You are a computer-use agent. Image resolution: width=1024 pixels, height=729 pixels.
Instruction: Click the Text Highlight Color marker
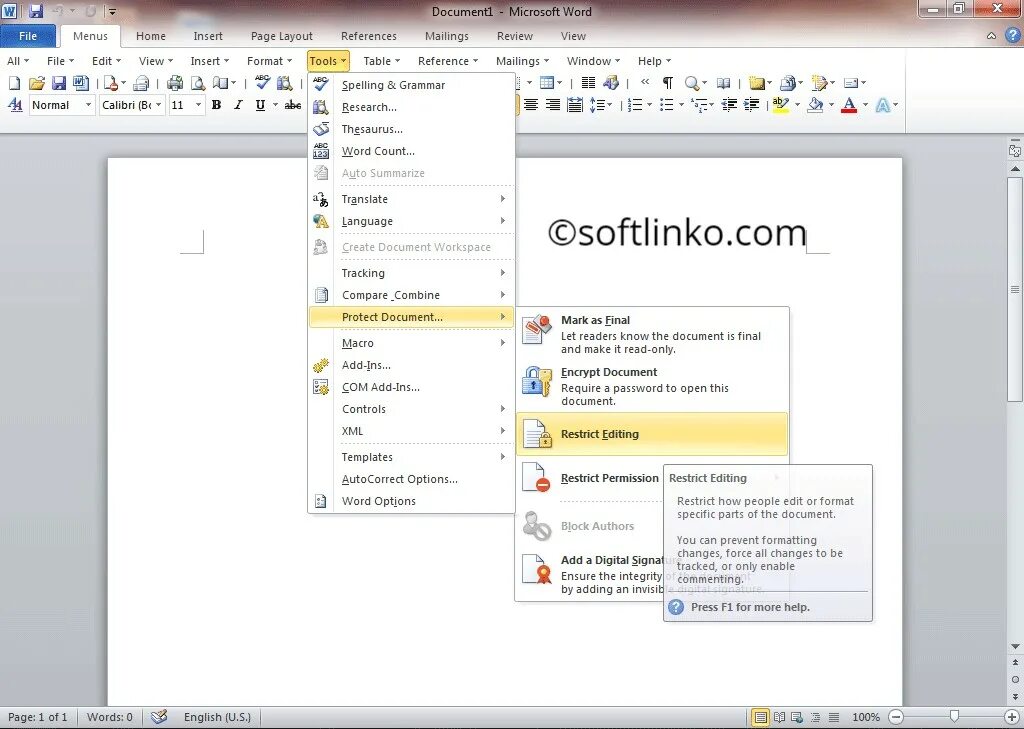pyautogui.click(x=780, y=105)
